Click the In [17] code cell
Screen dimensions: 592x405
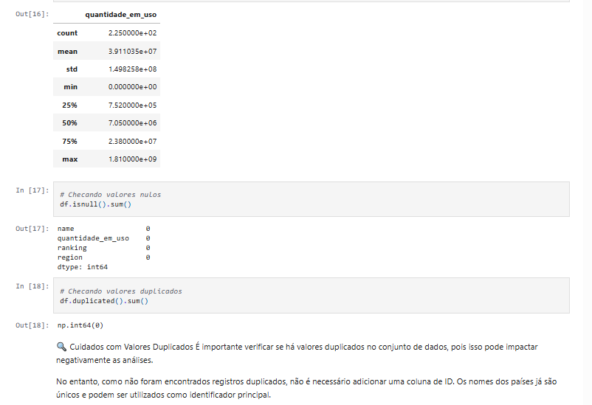pyautogui.click(x=311, y=199)
